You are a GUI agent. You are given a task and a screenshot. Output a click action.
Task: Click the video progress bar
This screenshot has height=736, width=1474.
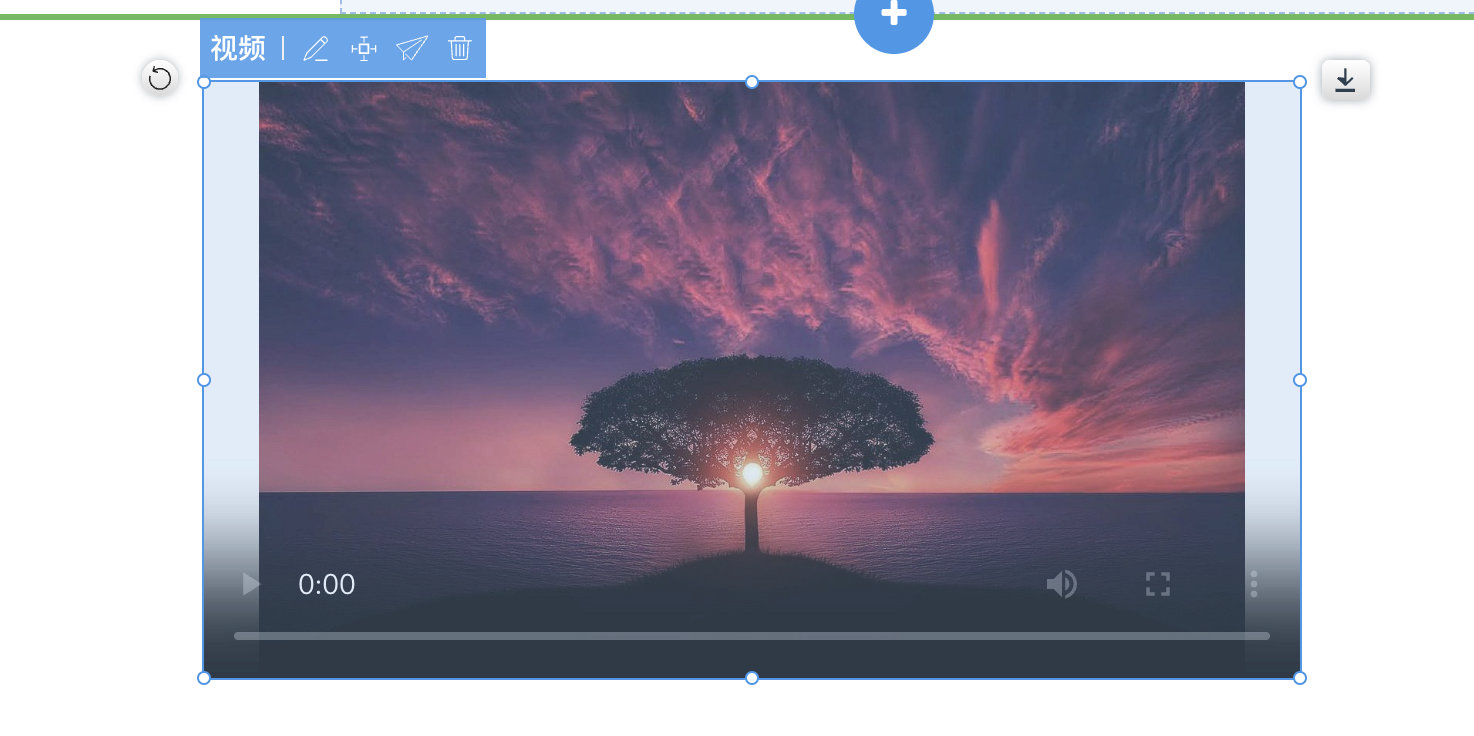coord(752,635)
